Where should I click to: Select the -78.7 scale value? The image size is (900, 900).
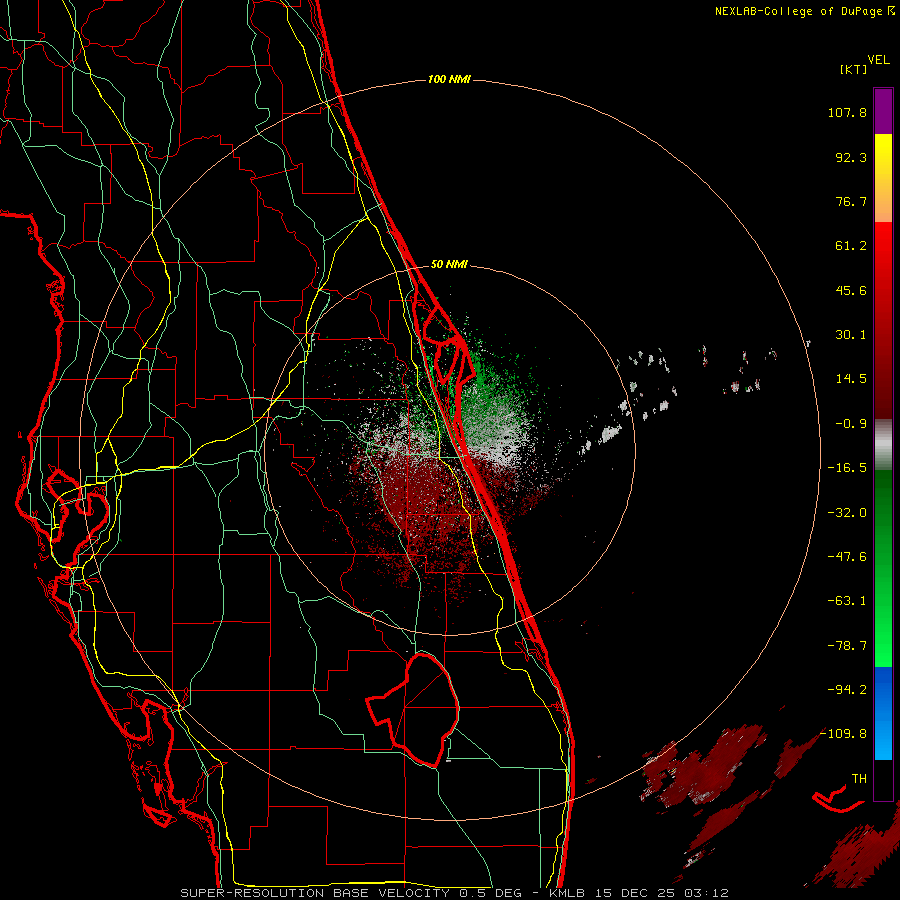pyautogui.click(x=847, y=646)
